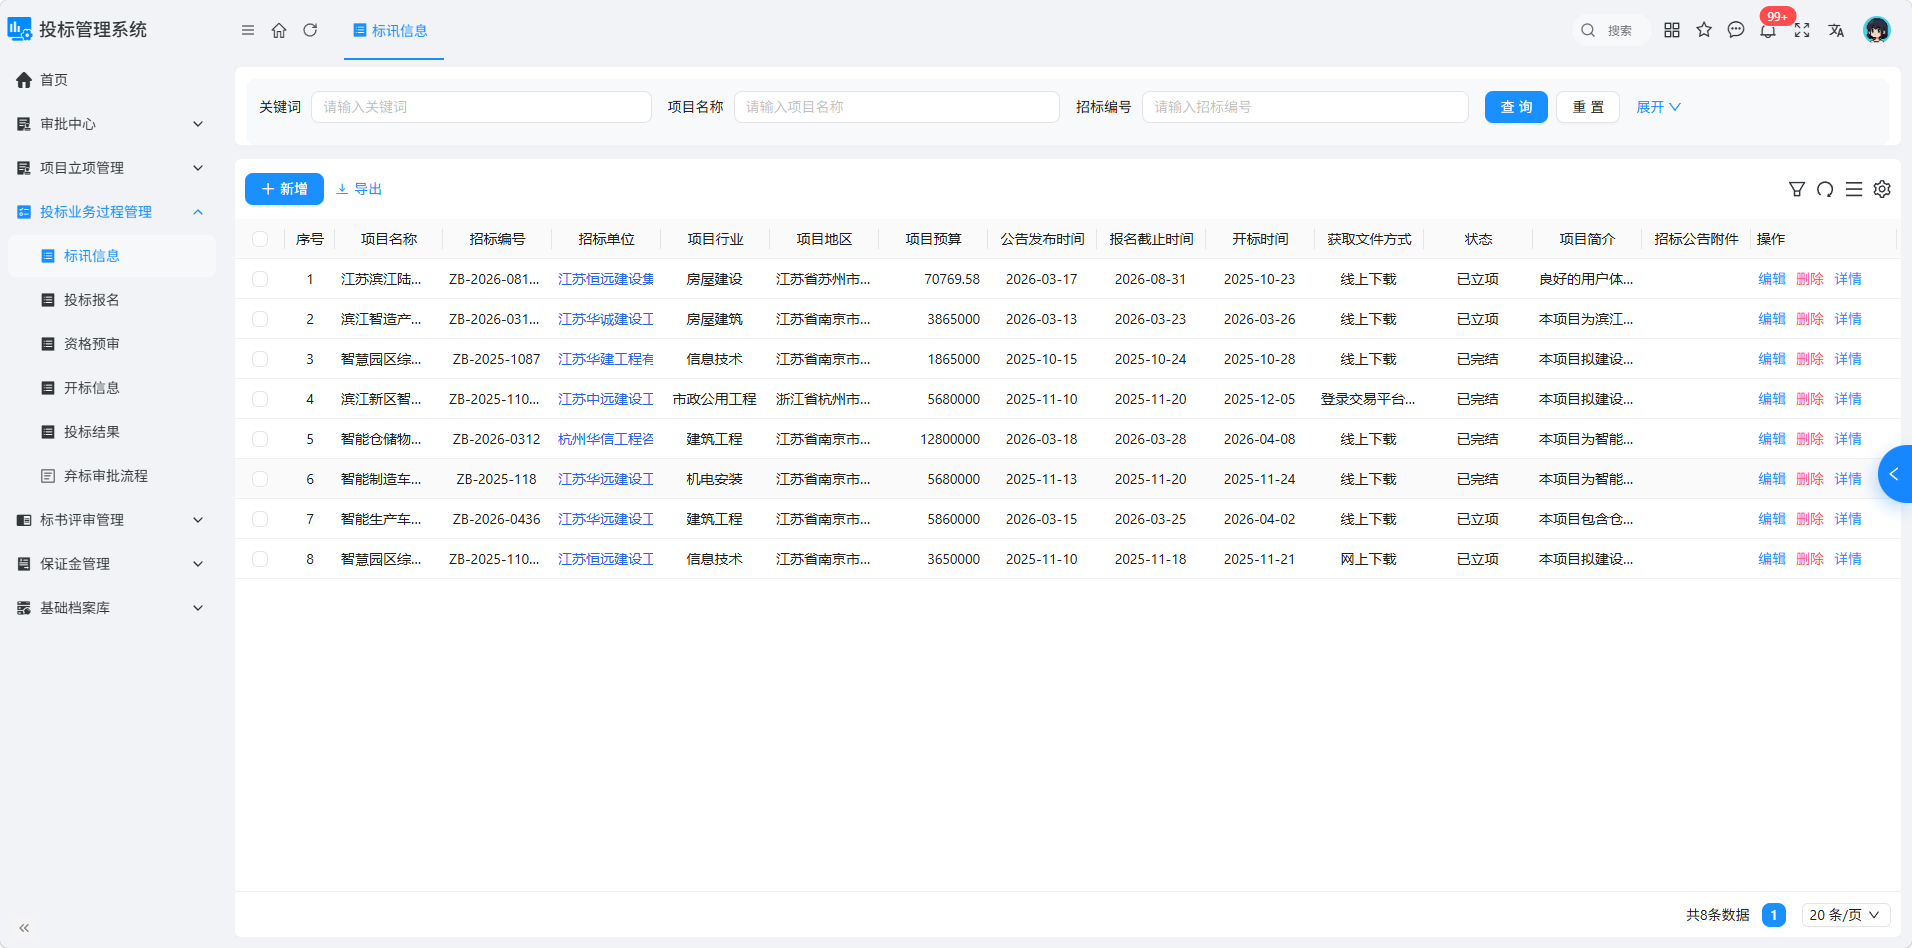This screenshot has height=948, width=1912.
Task: Check the row 7 checkbox ZB-2026-0436
Action: click(x=260, y=519)
